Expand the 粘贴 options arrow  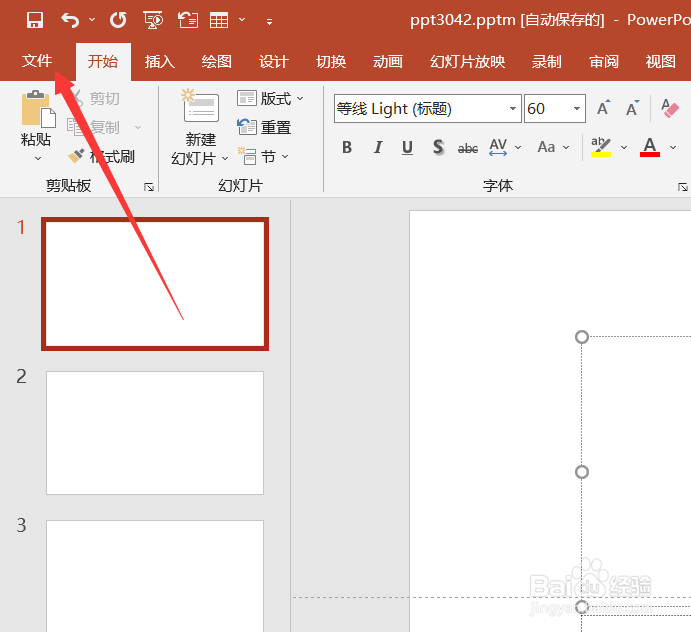(38, 158)
